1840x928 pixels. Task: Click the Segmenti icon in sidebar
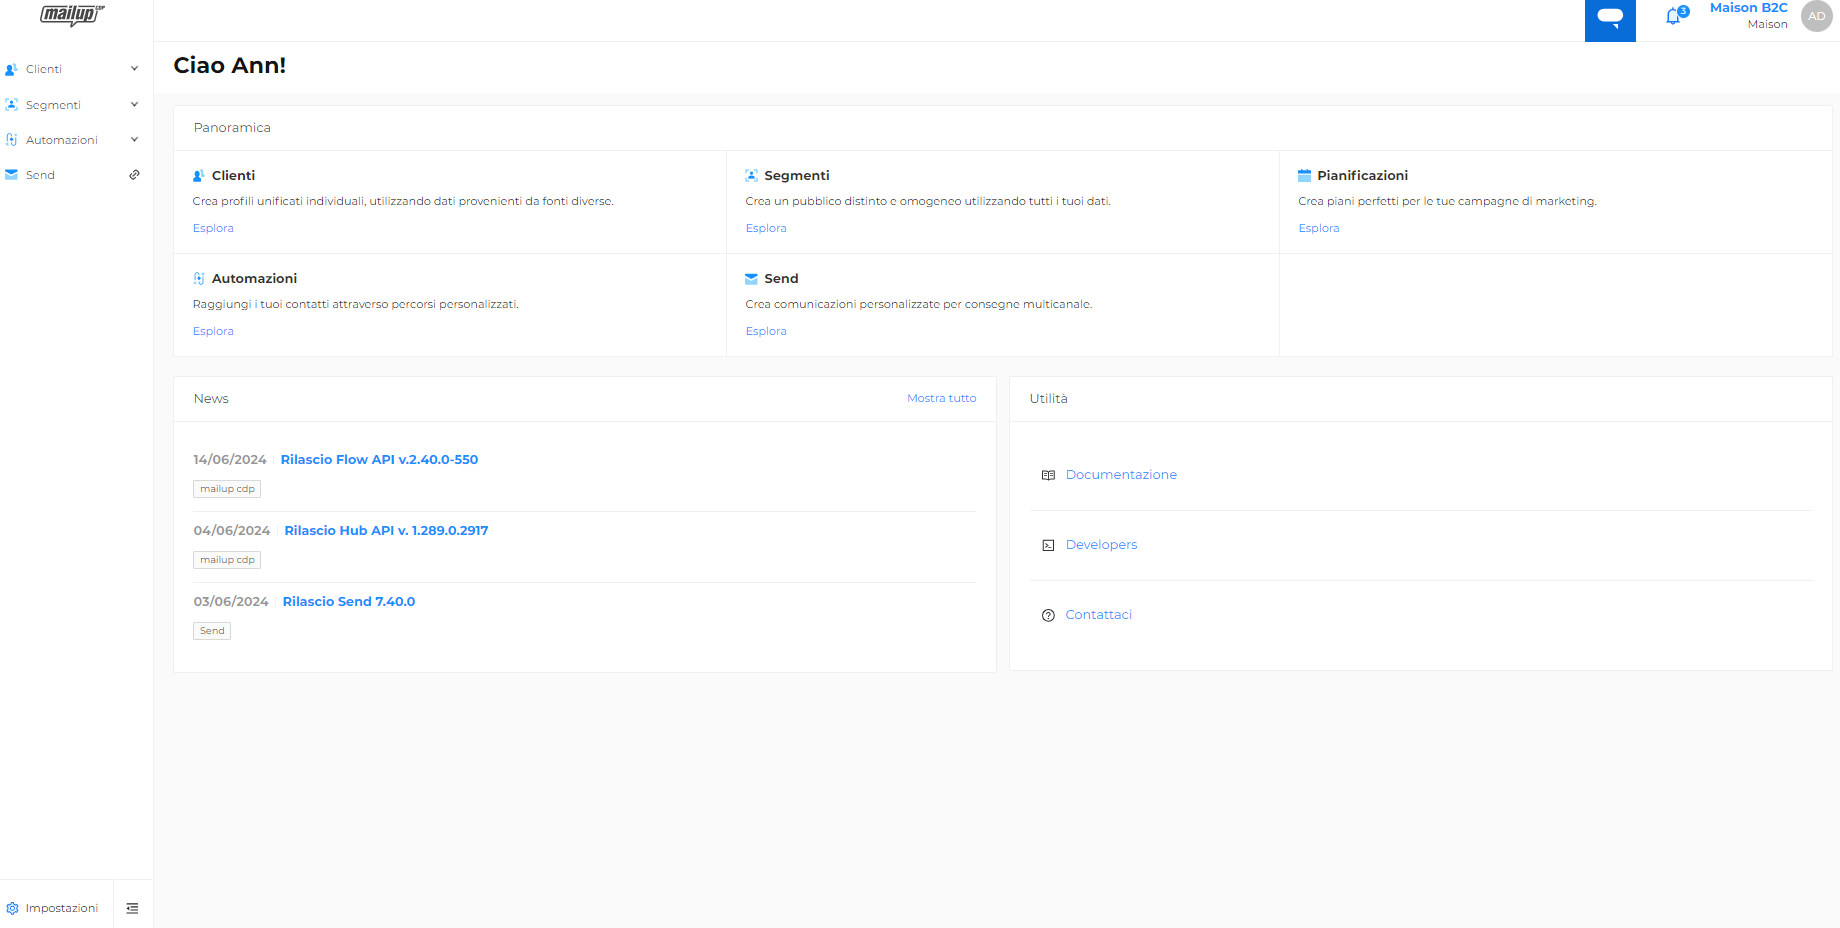coord(12,105)
